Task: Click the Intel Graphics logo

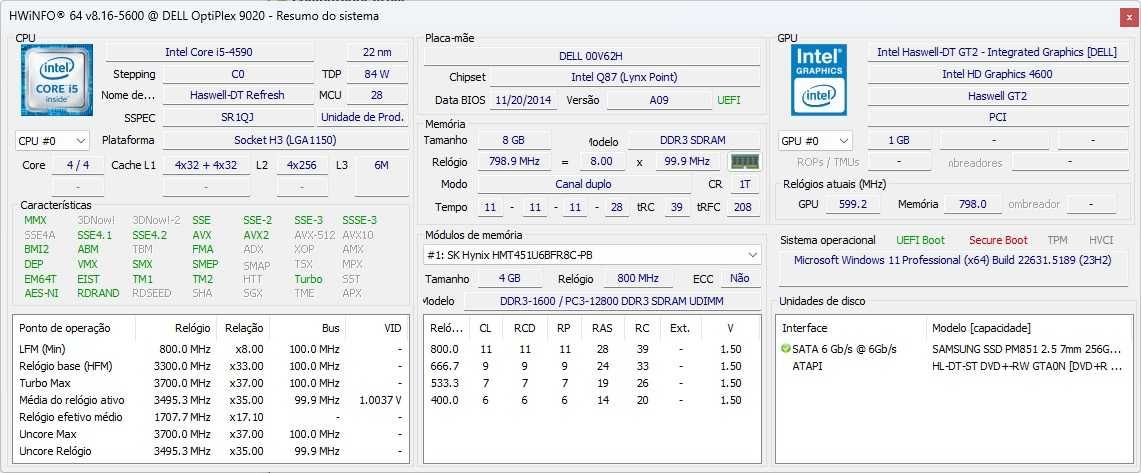Action: 819,80
